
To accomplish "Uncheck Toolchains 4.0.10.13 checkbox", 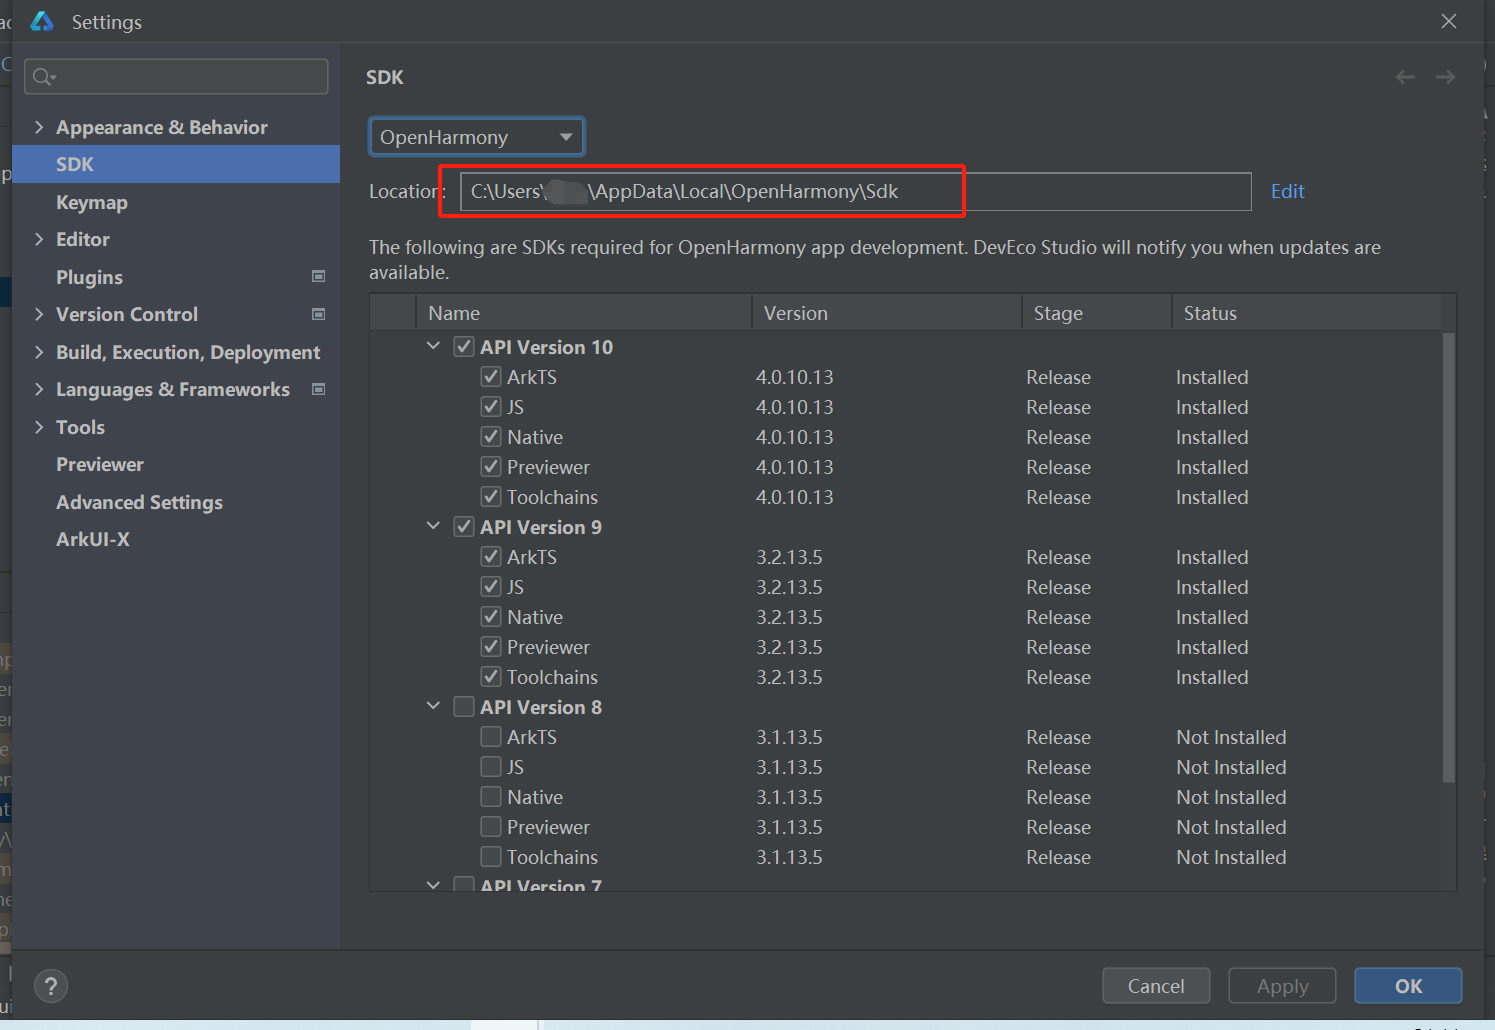I will pyautogui.click(x=491, y=497).
